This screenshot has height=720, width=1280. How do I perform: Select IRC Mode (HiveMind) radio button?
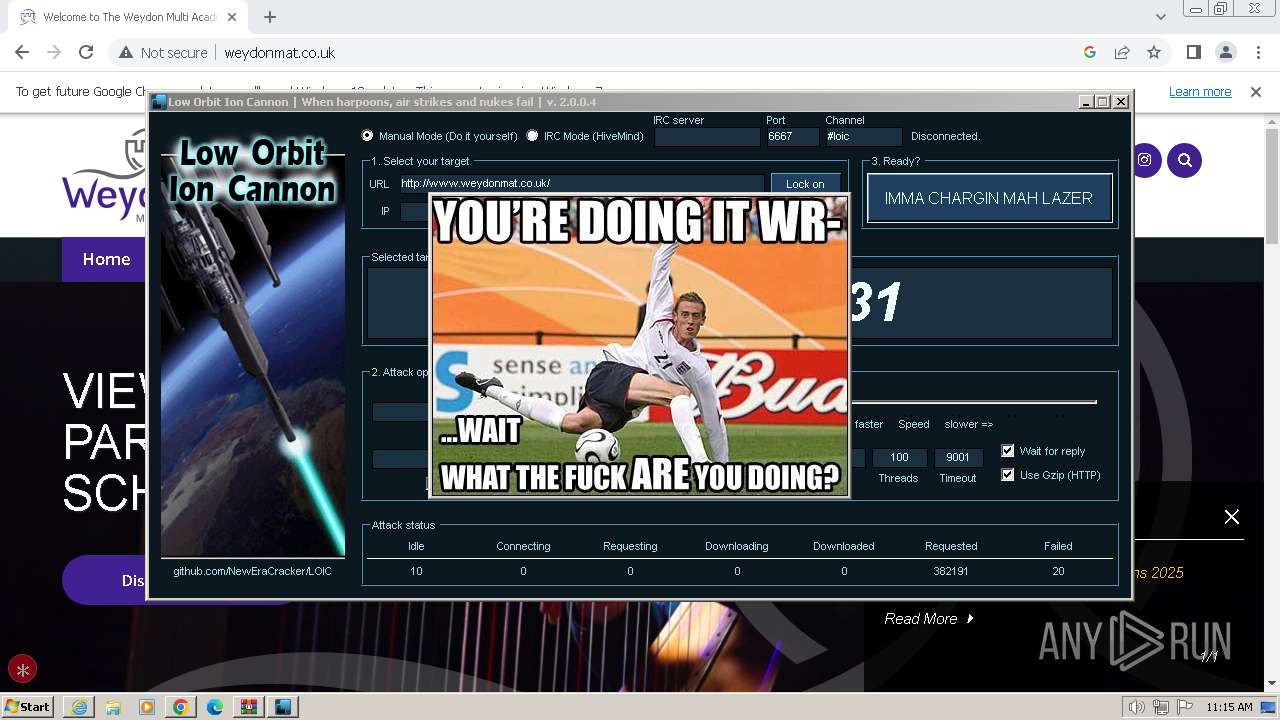pos(532,136)
